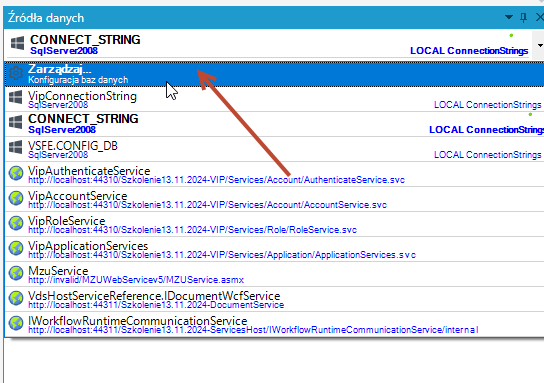
Task: Click LOCAL ConnectionStrings label of VipConnectionString
Action: coord(487,105)
